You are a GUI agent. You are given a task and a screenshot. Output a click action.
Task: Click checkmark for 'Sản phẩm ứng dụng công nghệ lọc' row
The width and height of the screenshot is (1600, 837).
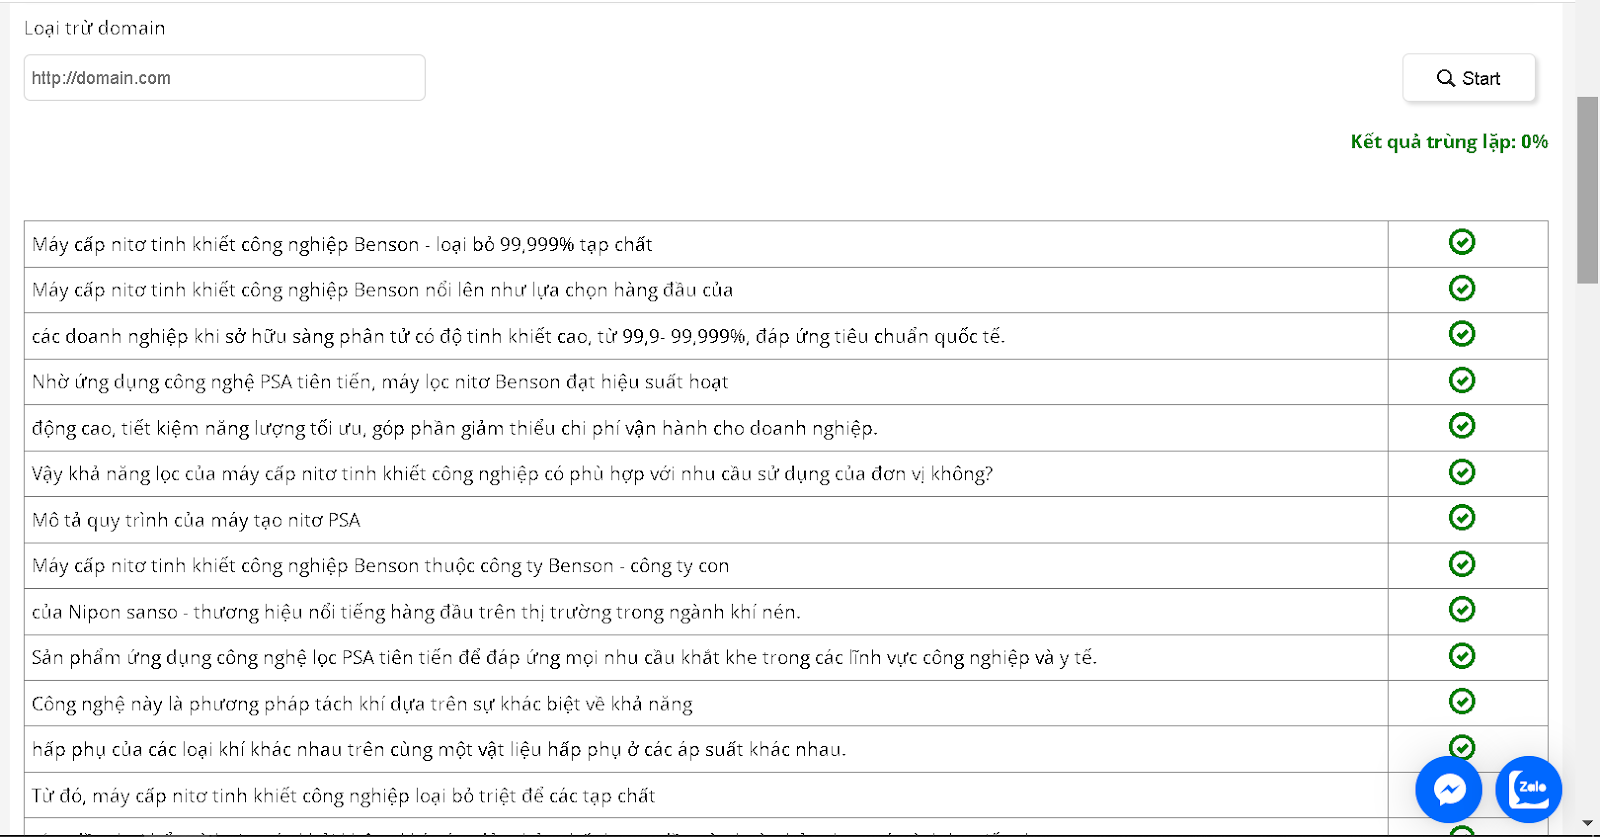[1462, 656]
